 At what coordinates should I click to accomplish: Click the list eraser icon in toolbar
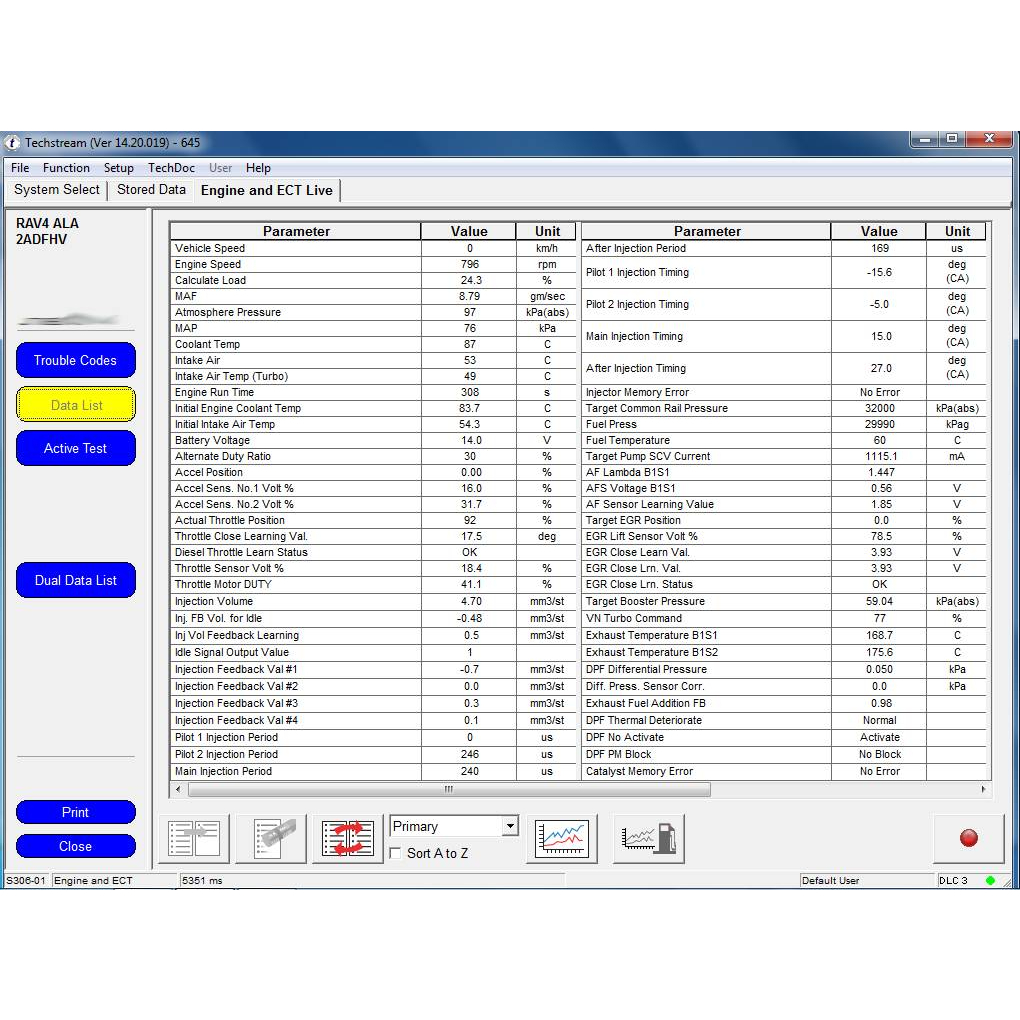point(271,838)
